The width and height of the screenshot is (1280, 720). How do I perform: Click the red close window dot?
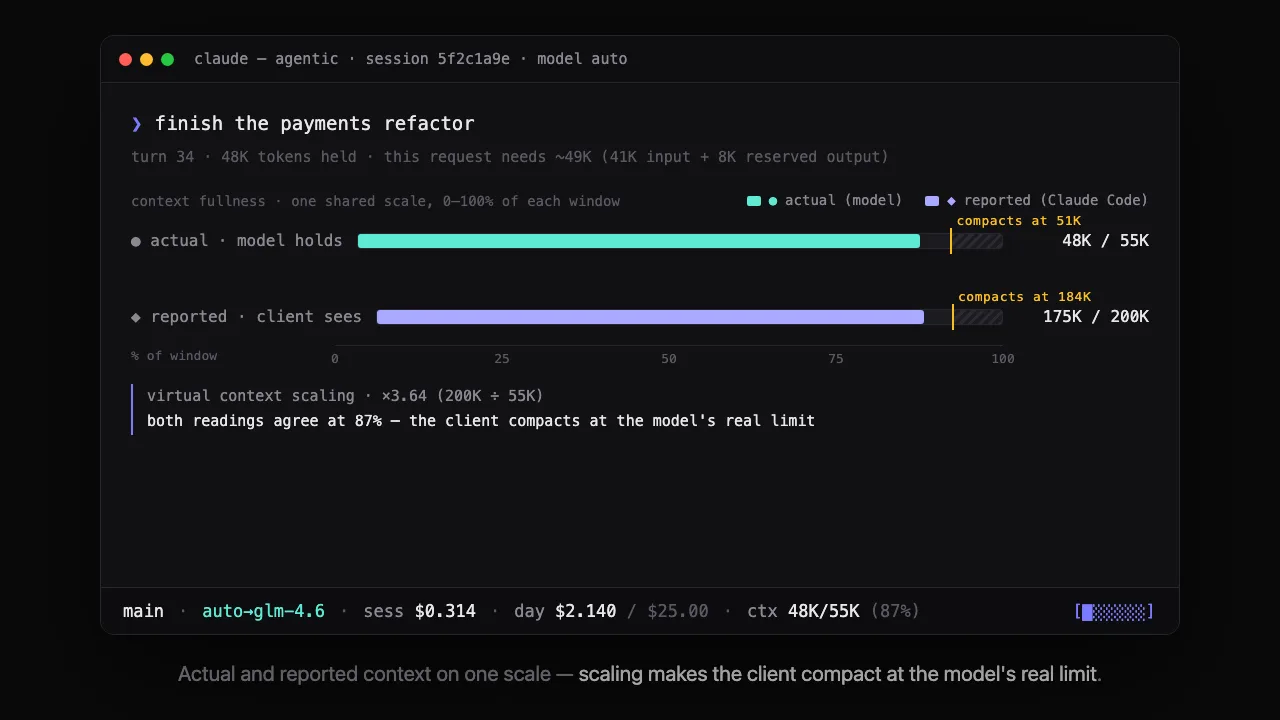click(125, 59)
